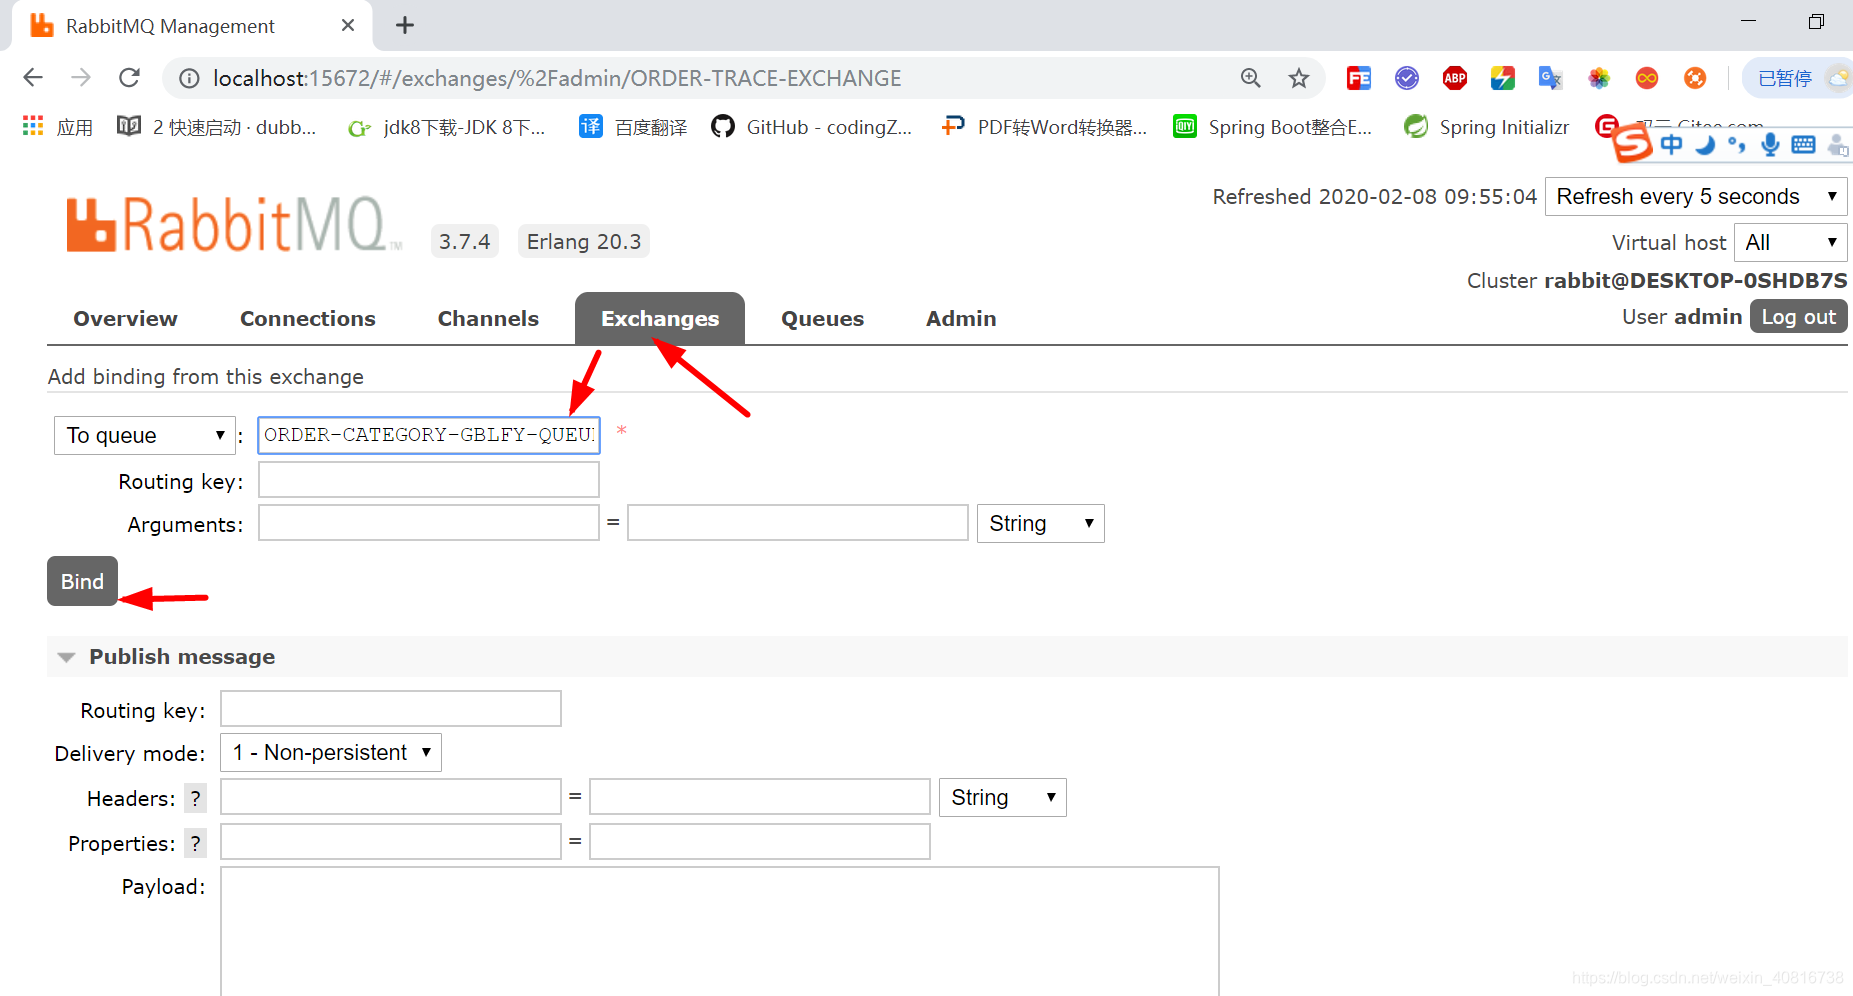This screenshot has width=1853, height=996.
Task: Open the Virtual host dropdown
Action: [1790, 242]
